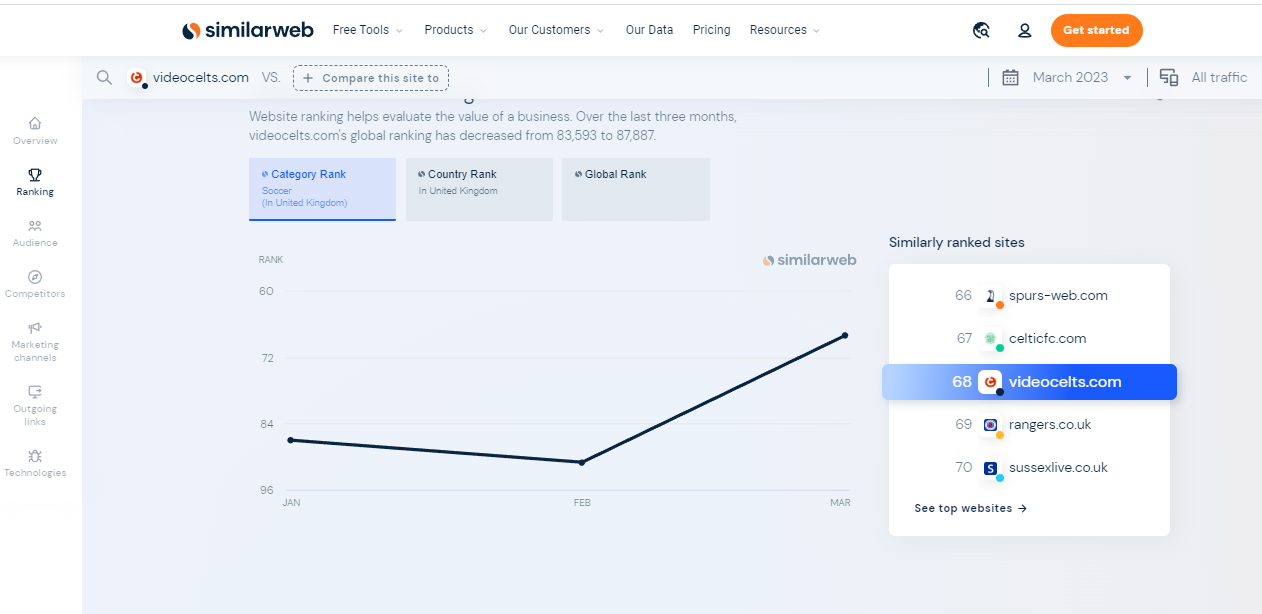The height and width of the screenshot is (614, 1262).
Task: Open Outgoing links sidebar icon
Action: tap(35, 393)
